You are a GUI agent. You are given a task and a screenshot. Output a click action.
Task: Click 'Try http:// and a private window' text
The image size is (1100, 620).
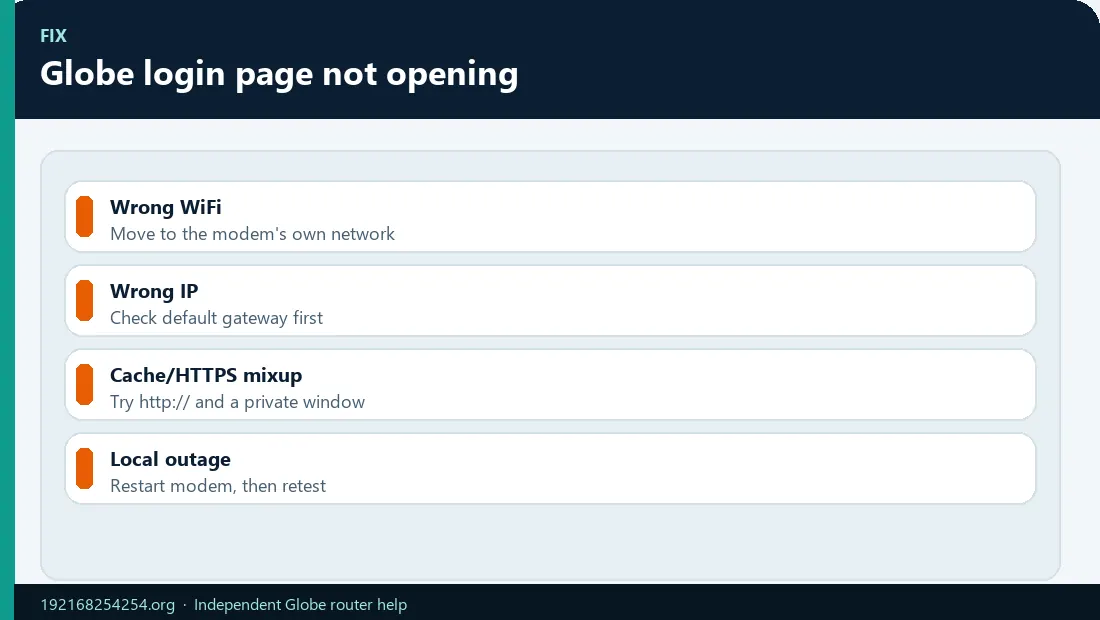(x=237, y=403)
